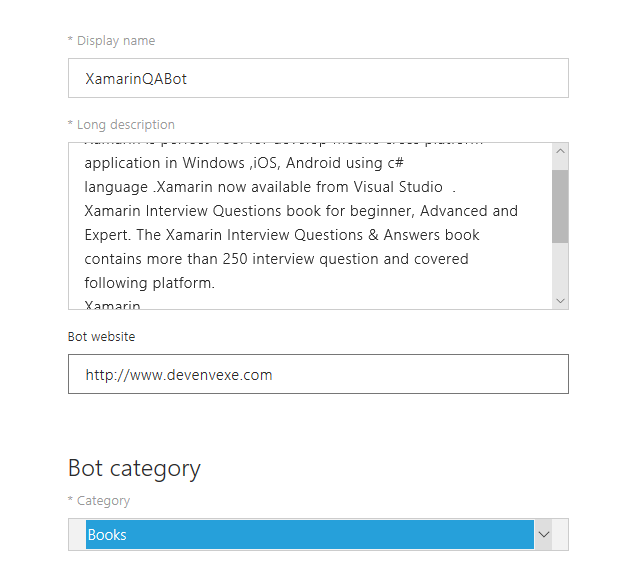This screenshot has width=636, height=564.
Task: Place cursor on "following platform." line
Action: coord(149,283)
